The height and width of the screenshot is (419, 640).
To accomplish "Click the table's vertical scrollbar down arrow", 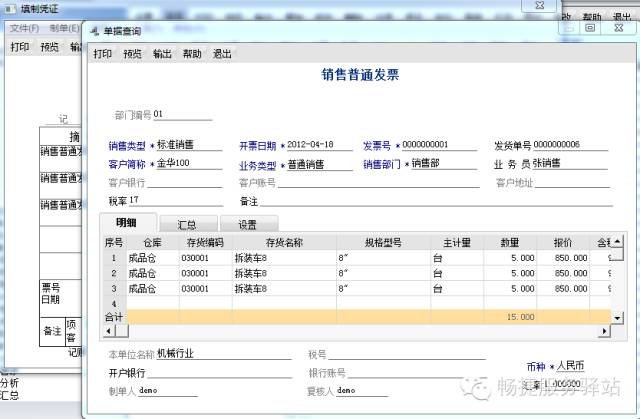I will [x=617, y=317].
